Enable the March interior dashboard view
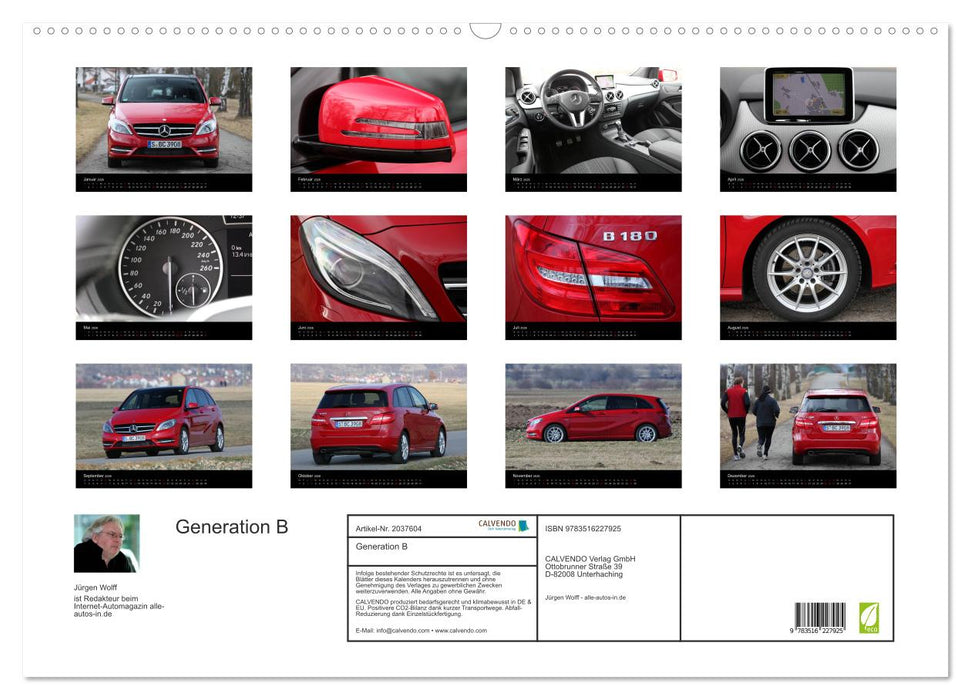This screenshot has height=700, width=971. tap(592, 120)
